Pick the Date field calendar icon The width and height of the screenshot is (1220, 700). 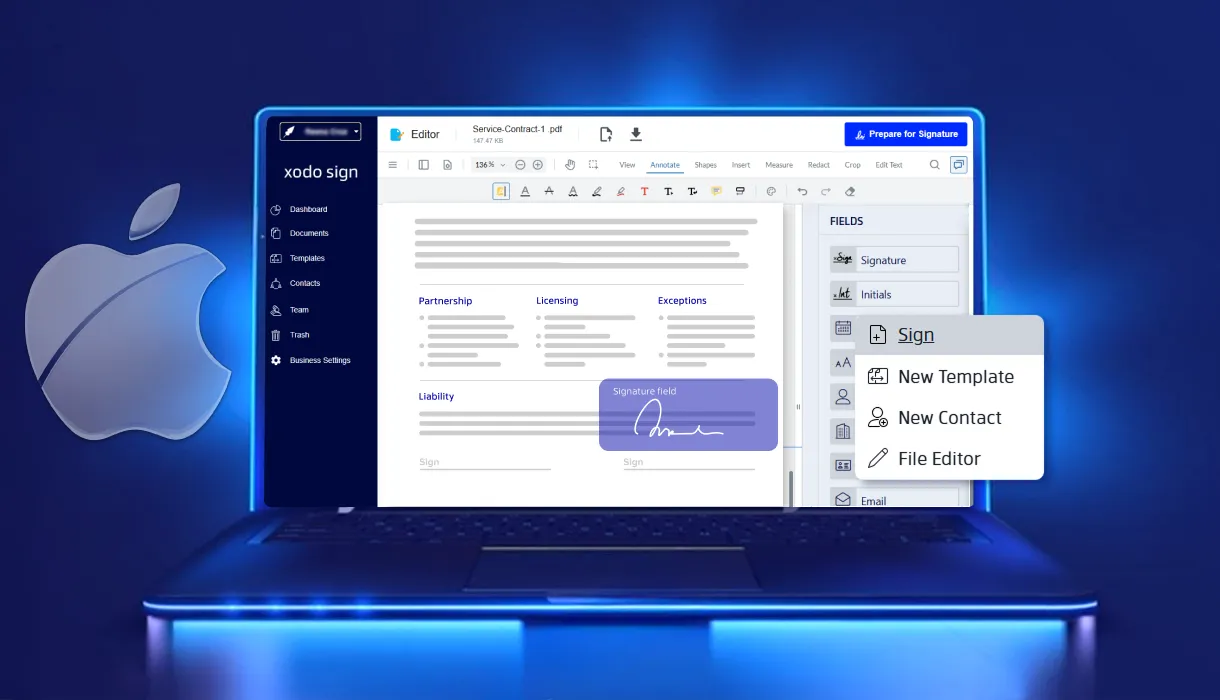(x=843, y=328)
